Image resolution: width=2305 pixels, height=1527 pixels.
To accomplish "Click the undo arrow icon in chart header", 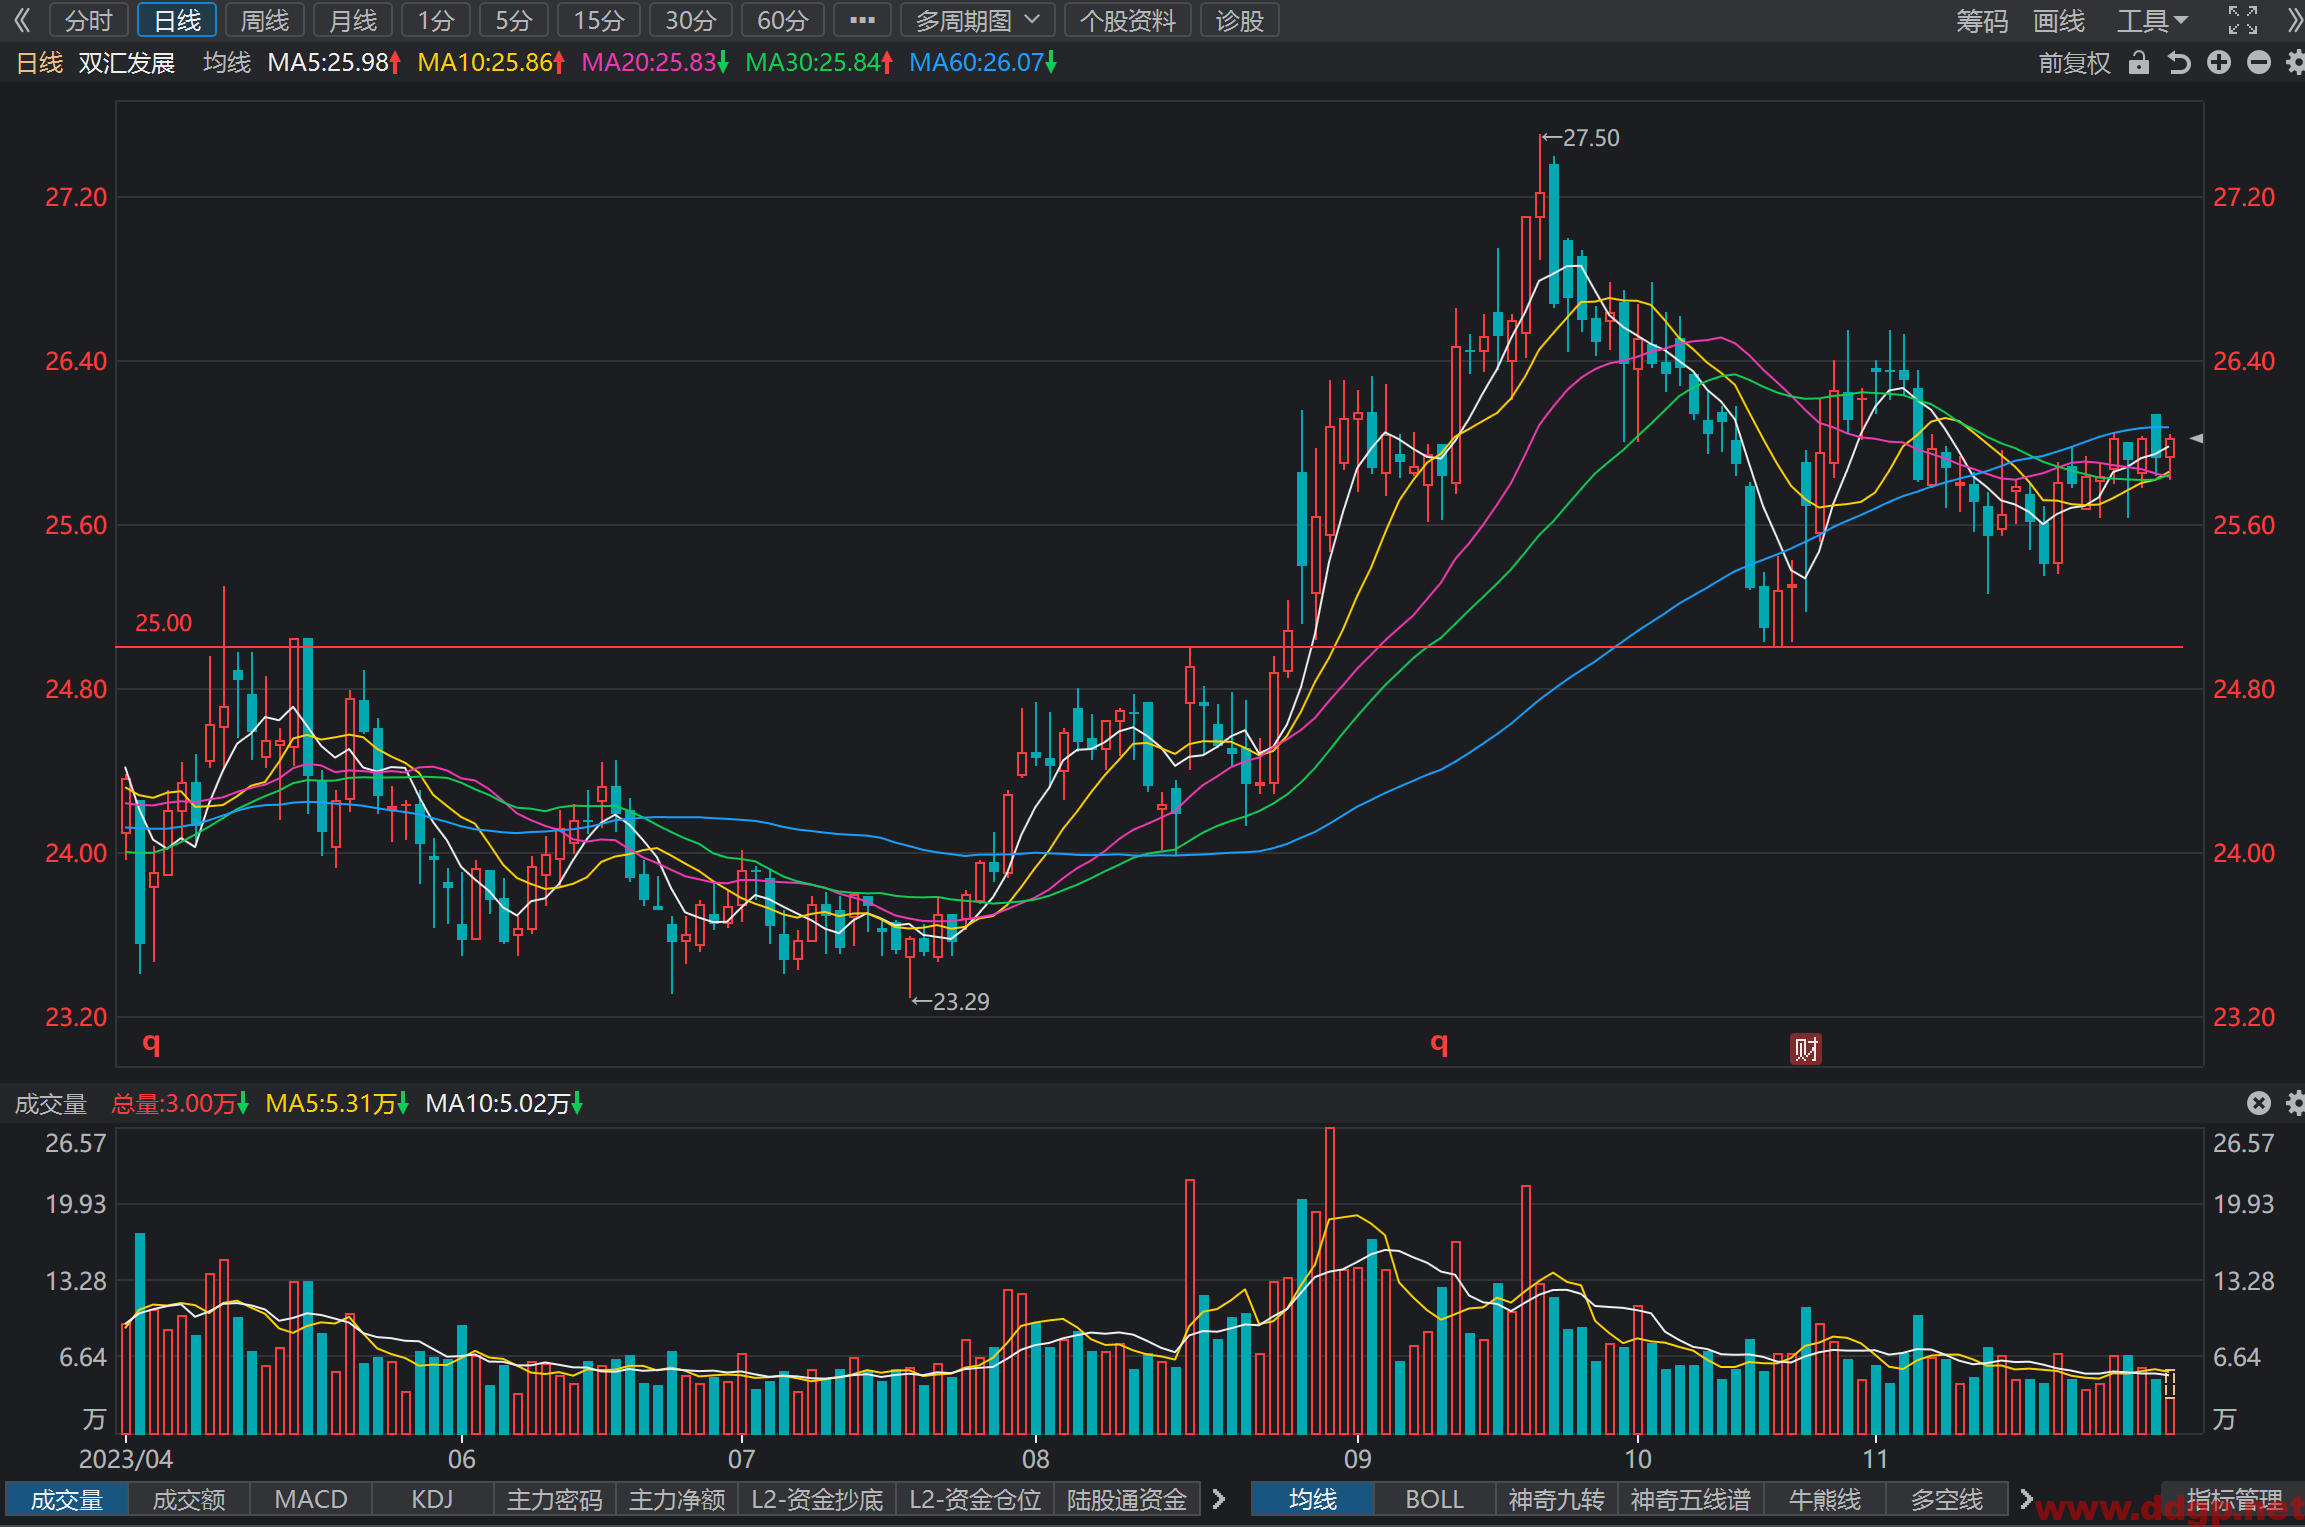I will pyautogui.click(x=2178, y=64).
